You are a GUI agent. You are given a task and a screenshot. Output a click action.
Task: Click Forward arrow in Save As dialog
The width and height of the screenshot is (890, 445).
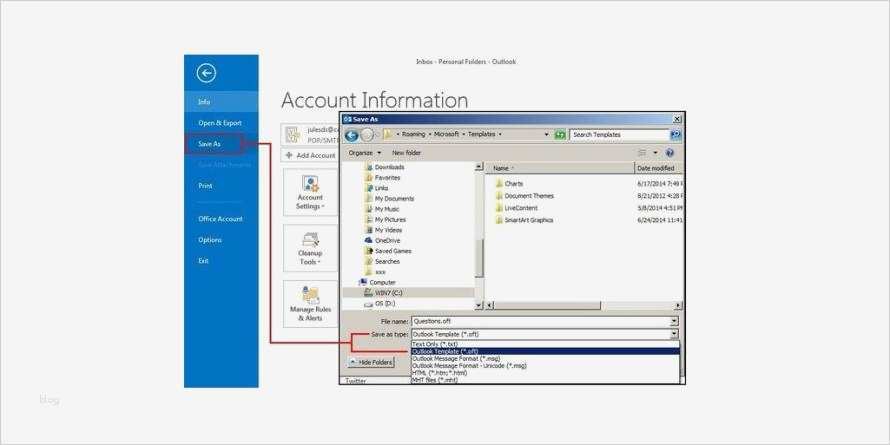367,135
